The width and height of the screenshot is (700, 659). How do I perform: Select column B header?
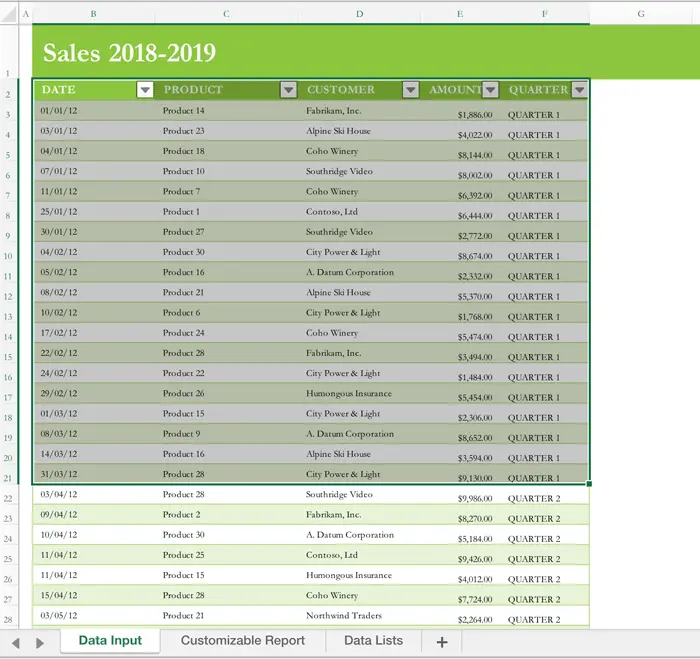pyautogui.click(x=93, y=14)
